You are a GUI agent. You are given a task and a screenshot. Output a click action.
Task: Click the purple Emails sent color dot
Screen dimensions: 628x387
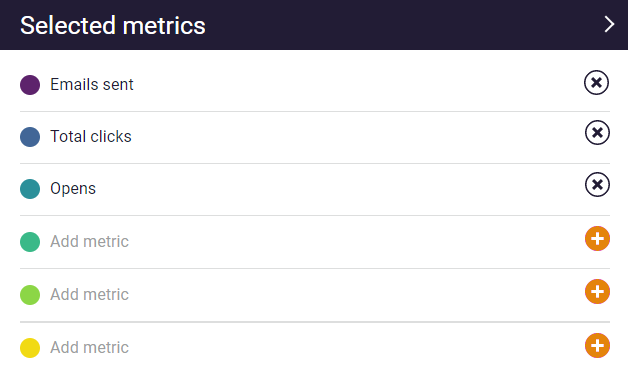click(x=30, y=85)
